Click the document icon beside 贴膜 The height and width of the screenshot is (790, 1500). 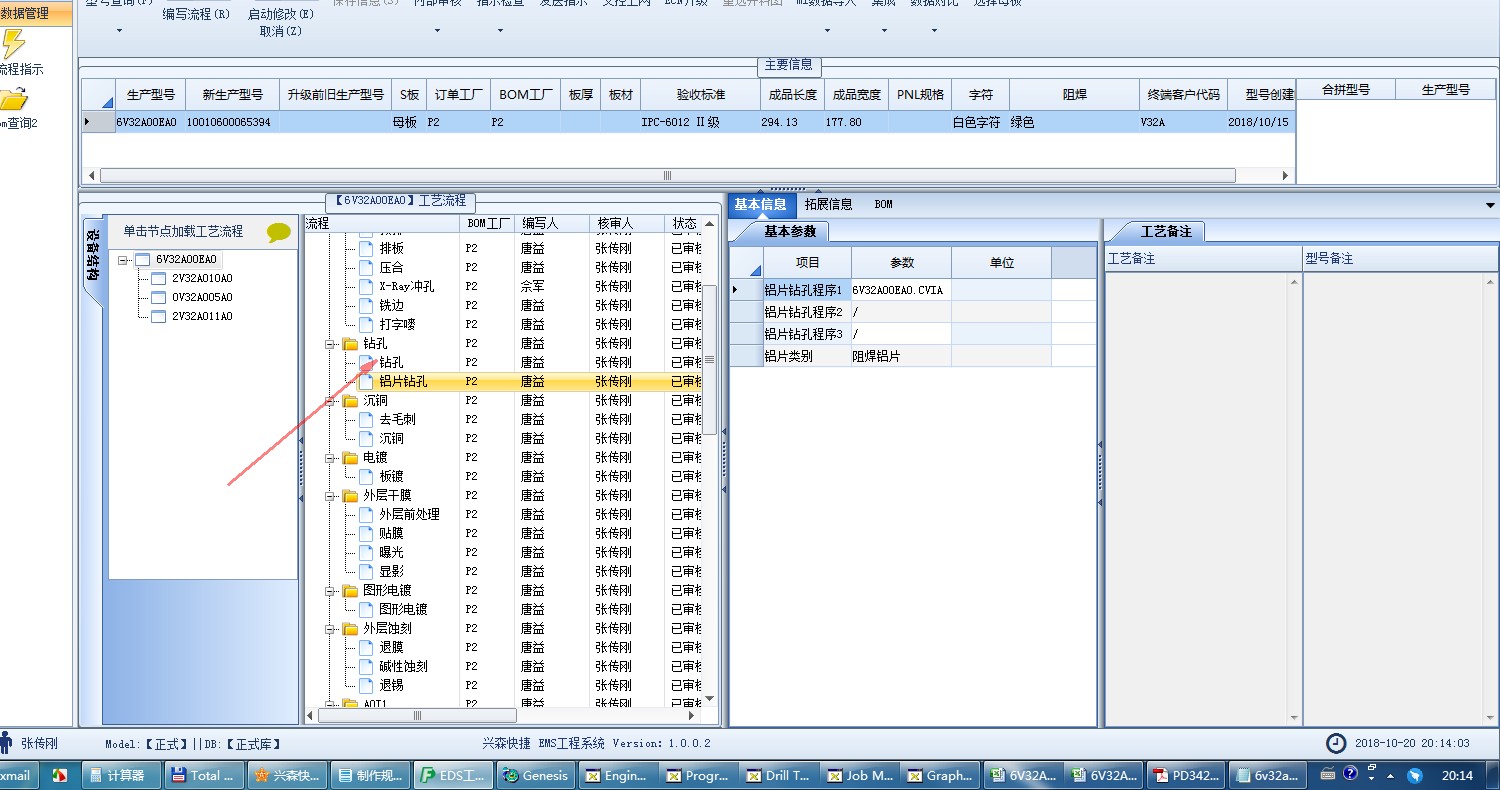pos(365,533)
